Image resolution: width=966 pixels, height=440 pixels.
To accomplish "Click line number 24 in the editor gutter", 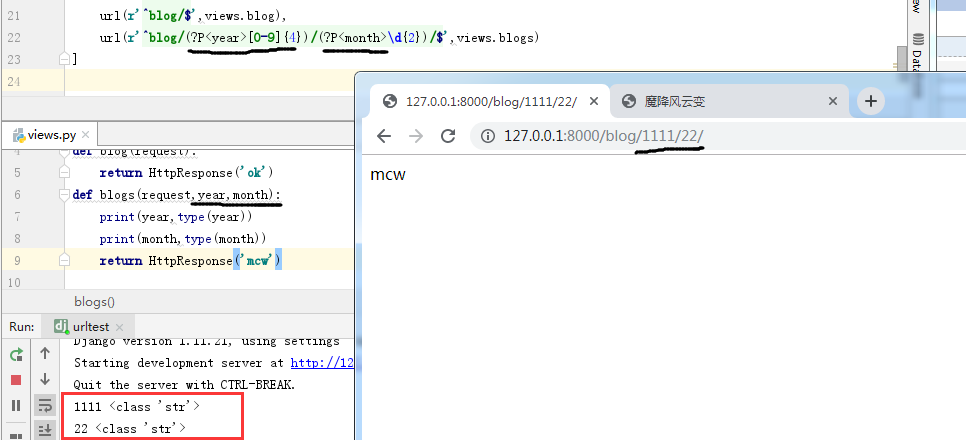I will (x=13, y=81).
